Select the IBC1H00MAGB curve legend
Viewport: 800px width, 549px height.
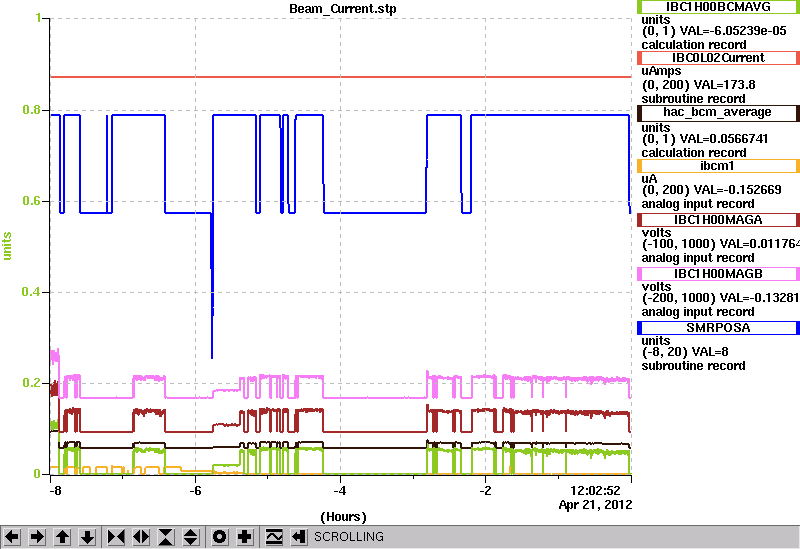718,274
